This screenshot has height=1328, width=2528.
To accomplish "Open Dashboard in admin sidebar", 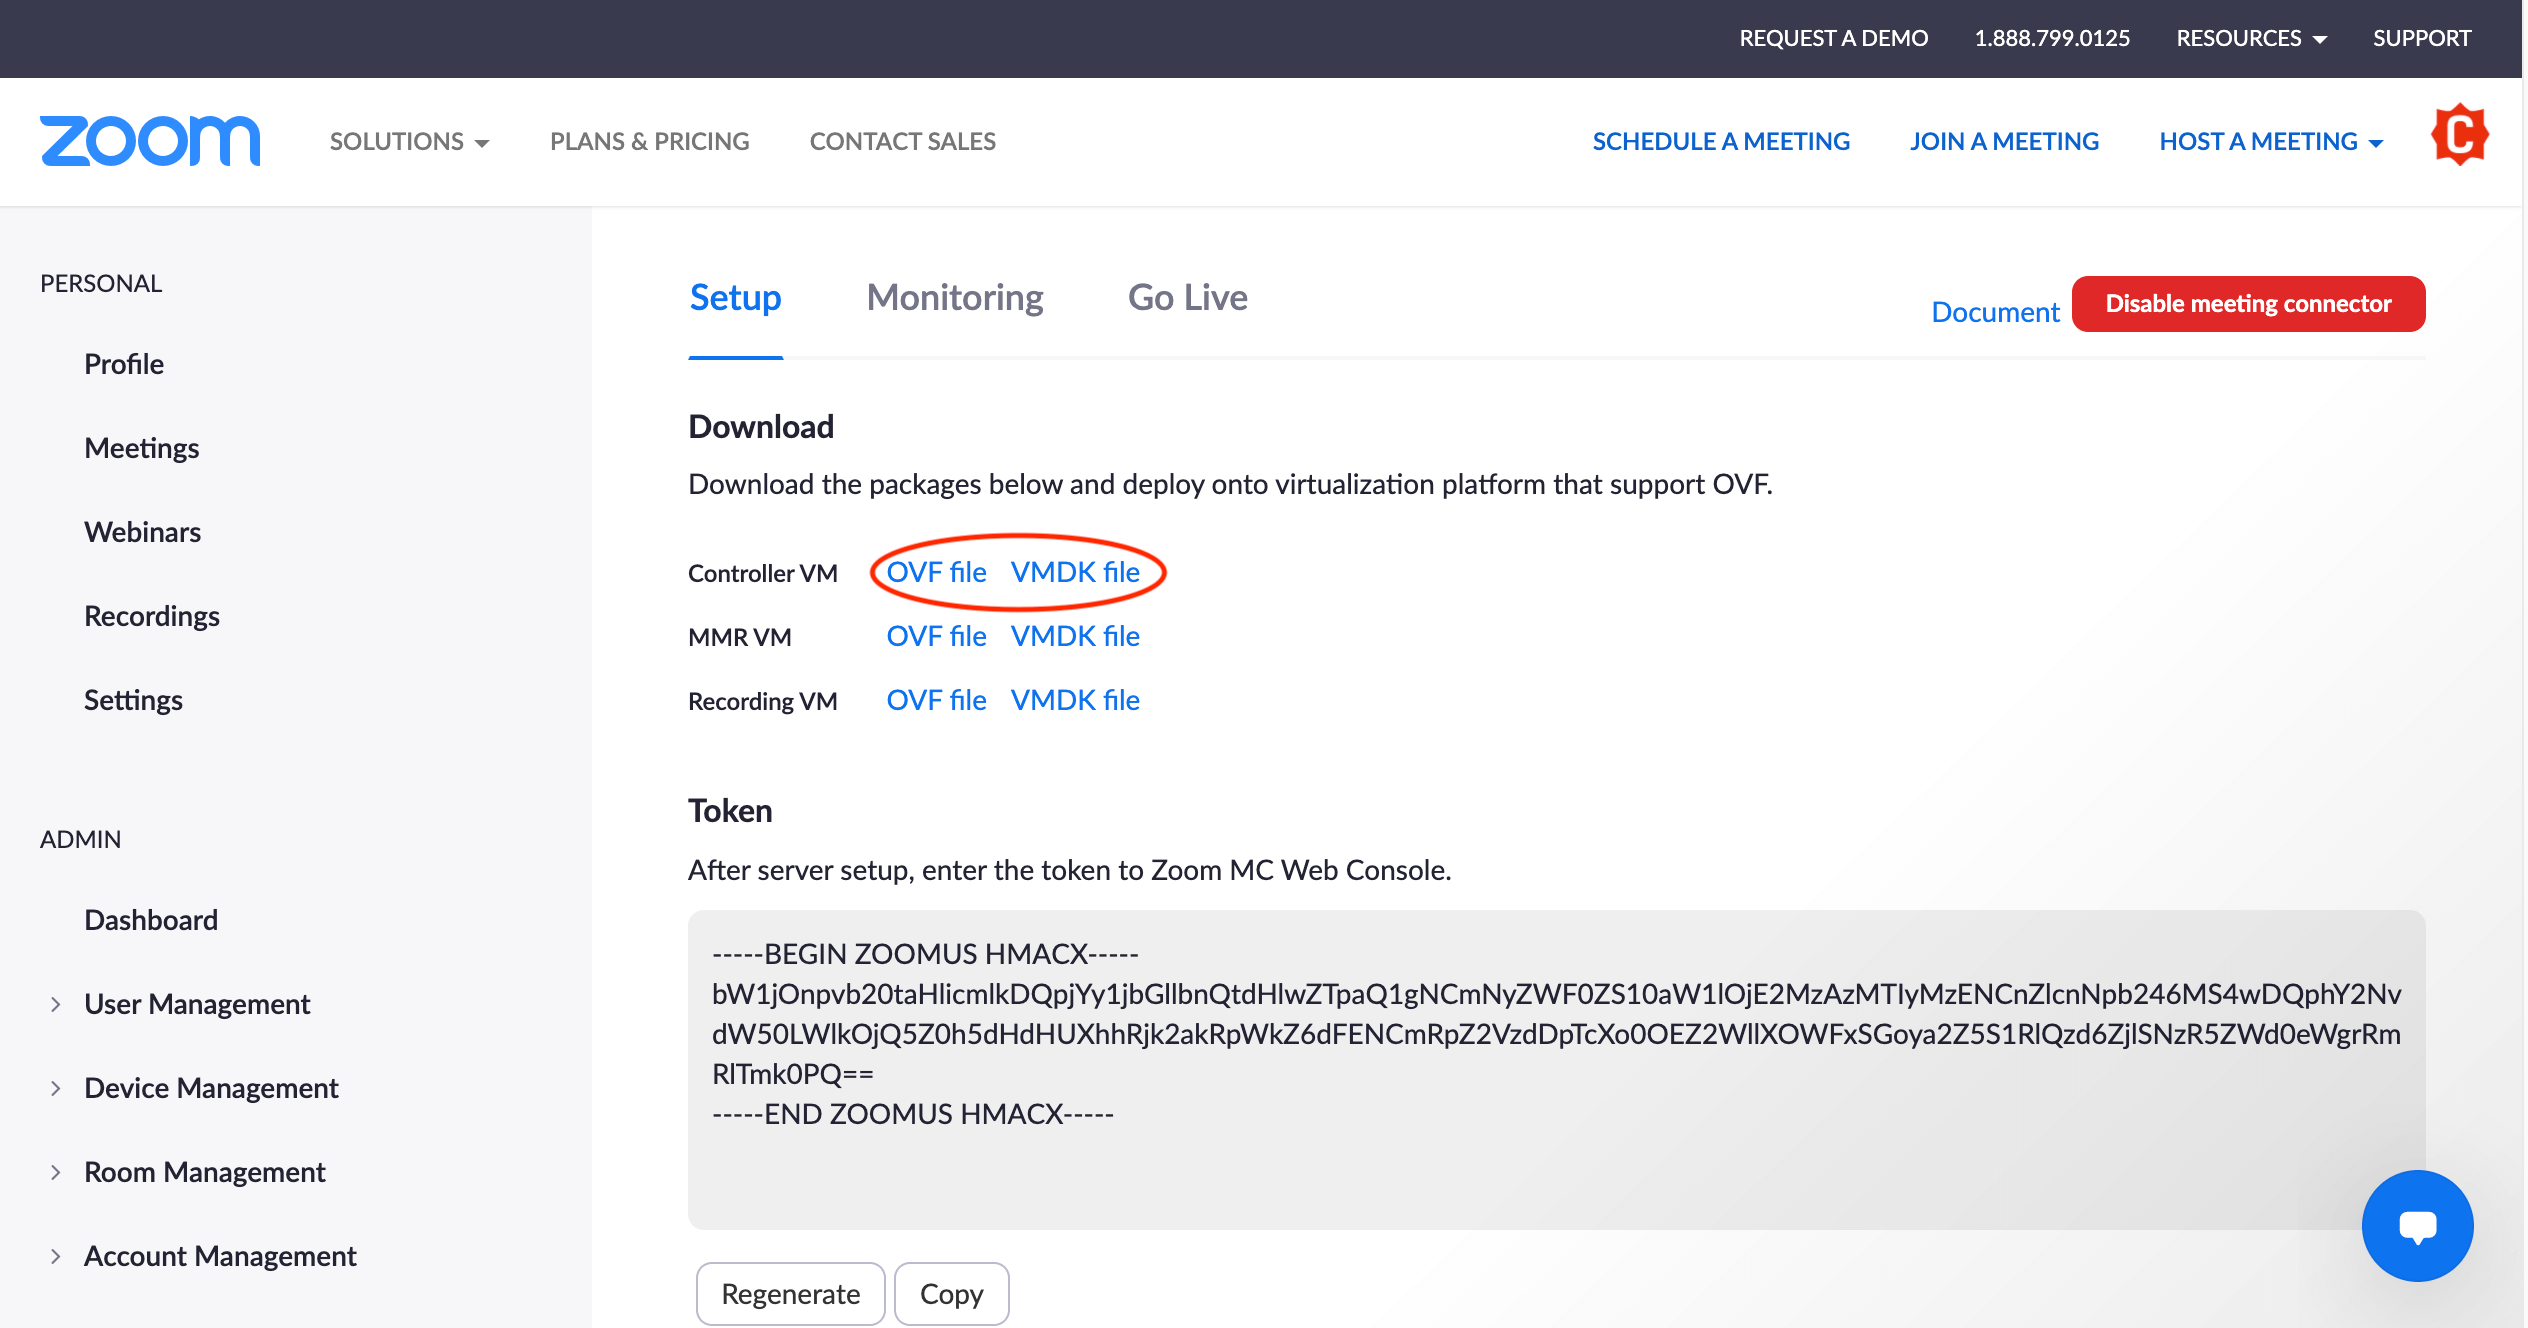I will (151, 920).
